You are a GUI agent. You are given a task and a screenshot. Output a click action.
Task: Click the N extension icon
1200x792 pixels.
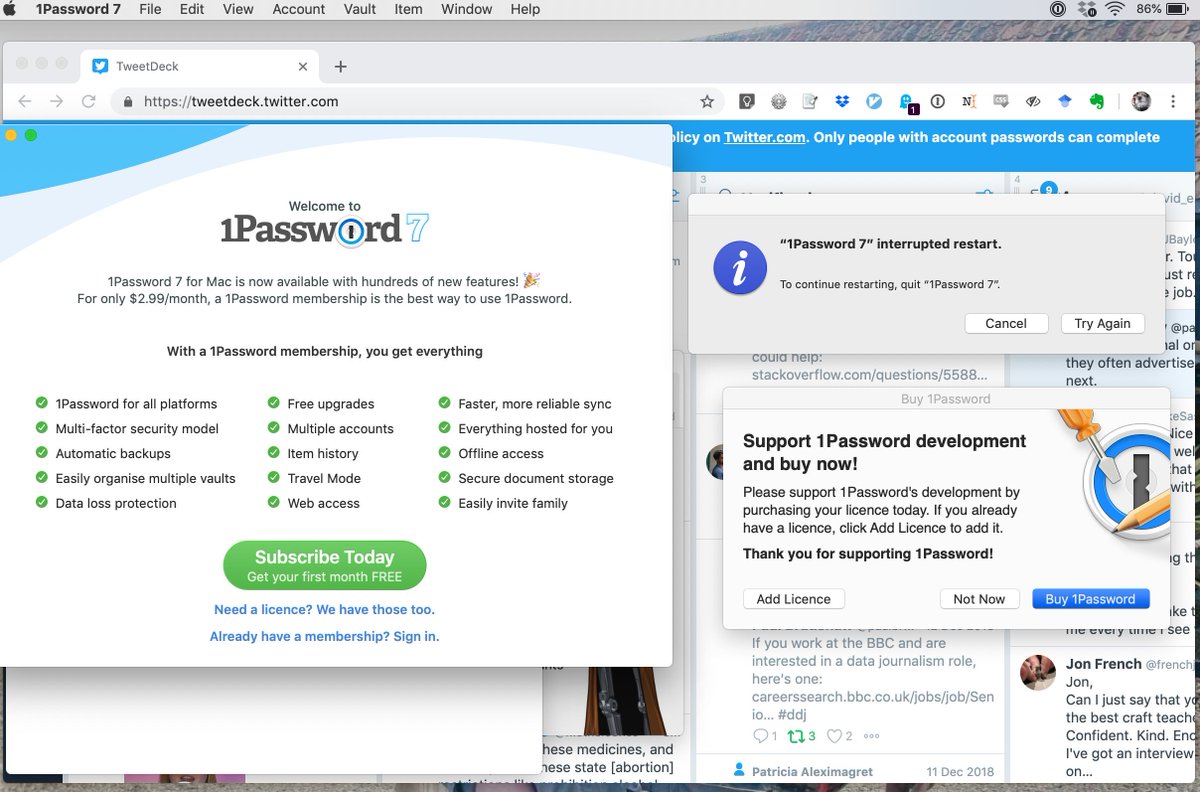click(968, 101)
